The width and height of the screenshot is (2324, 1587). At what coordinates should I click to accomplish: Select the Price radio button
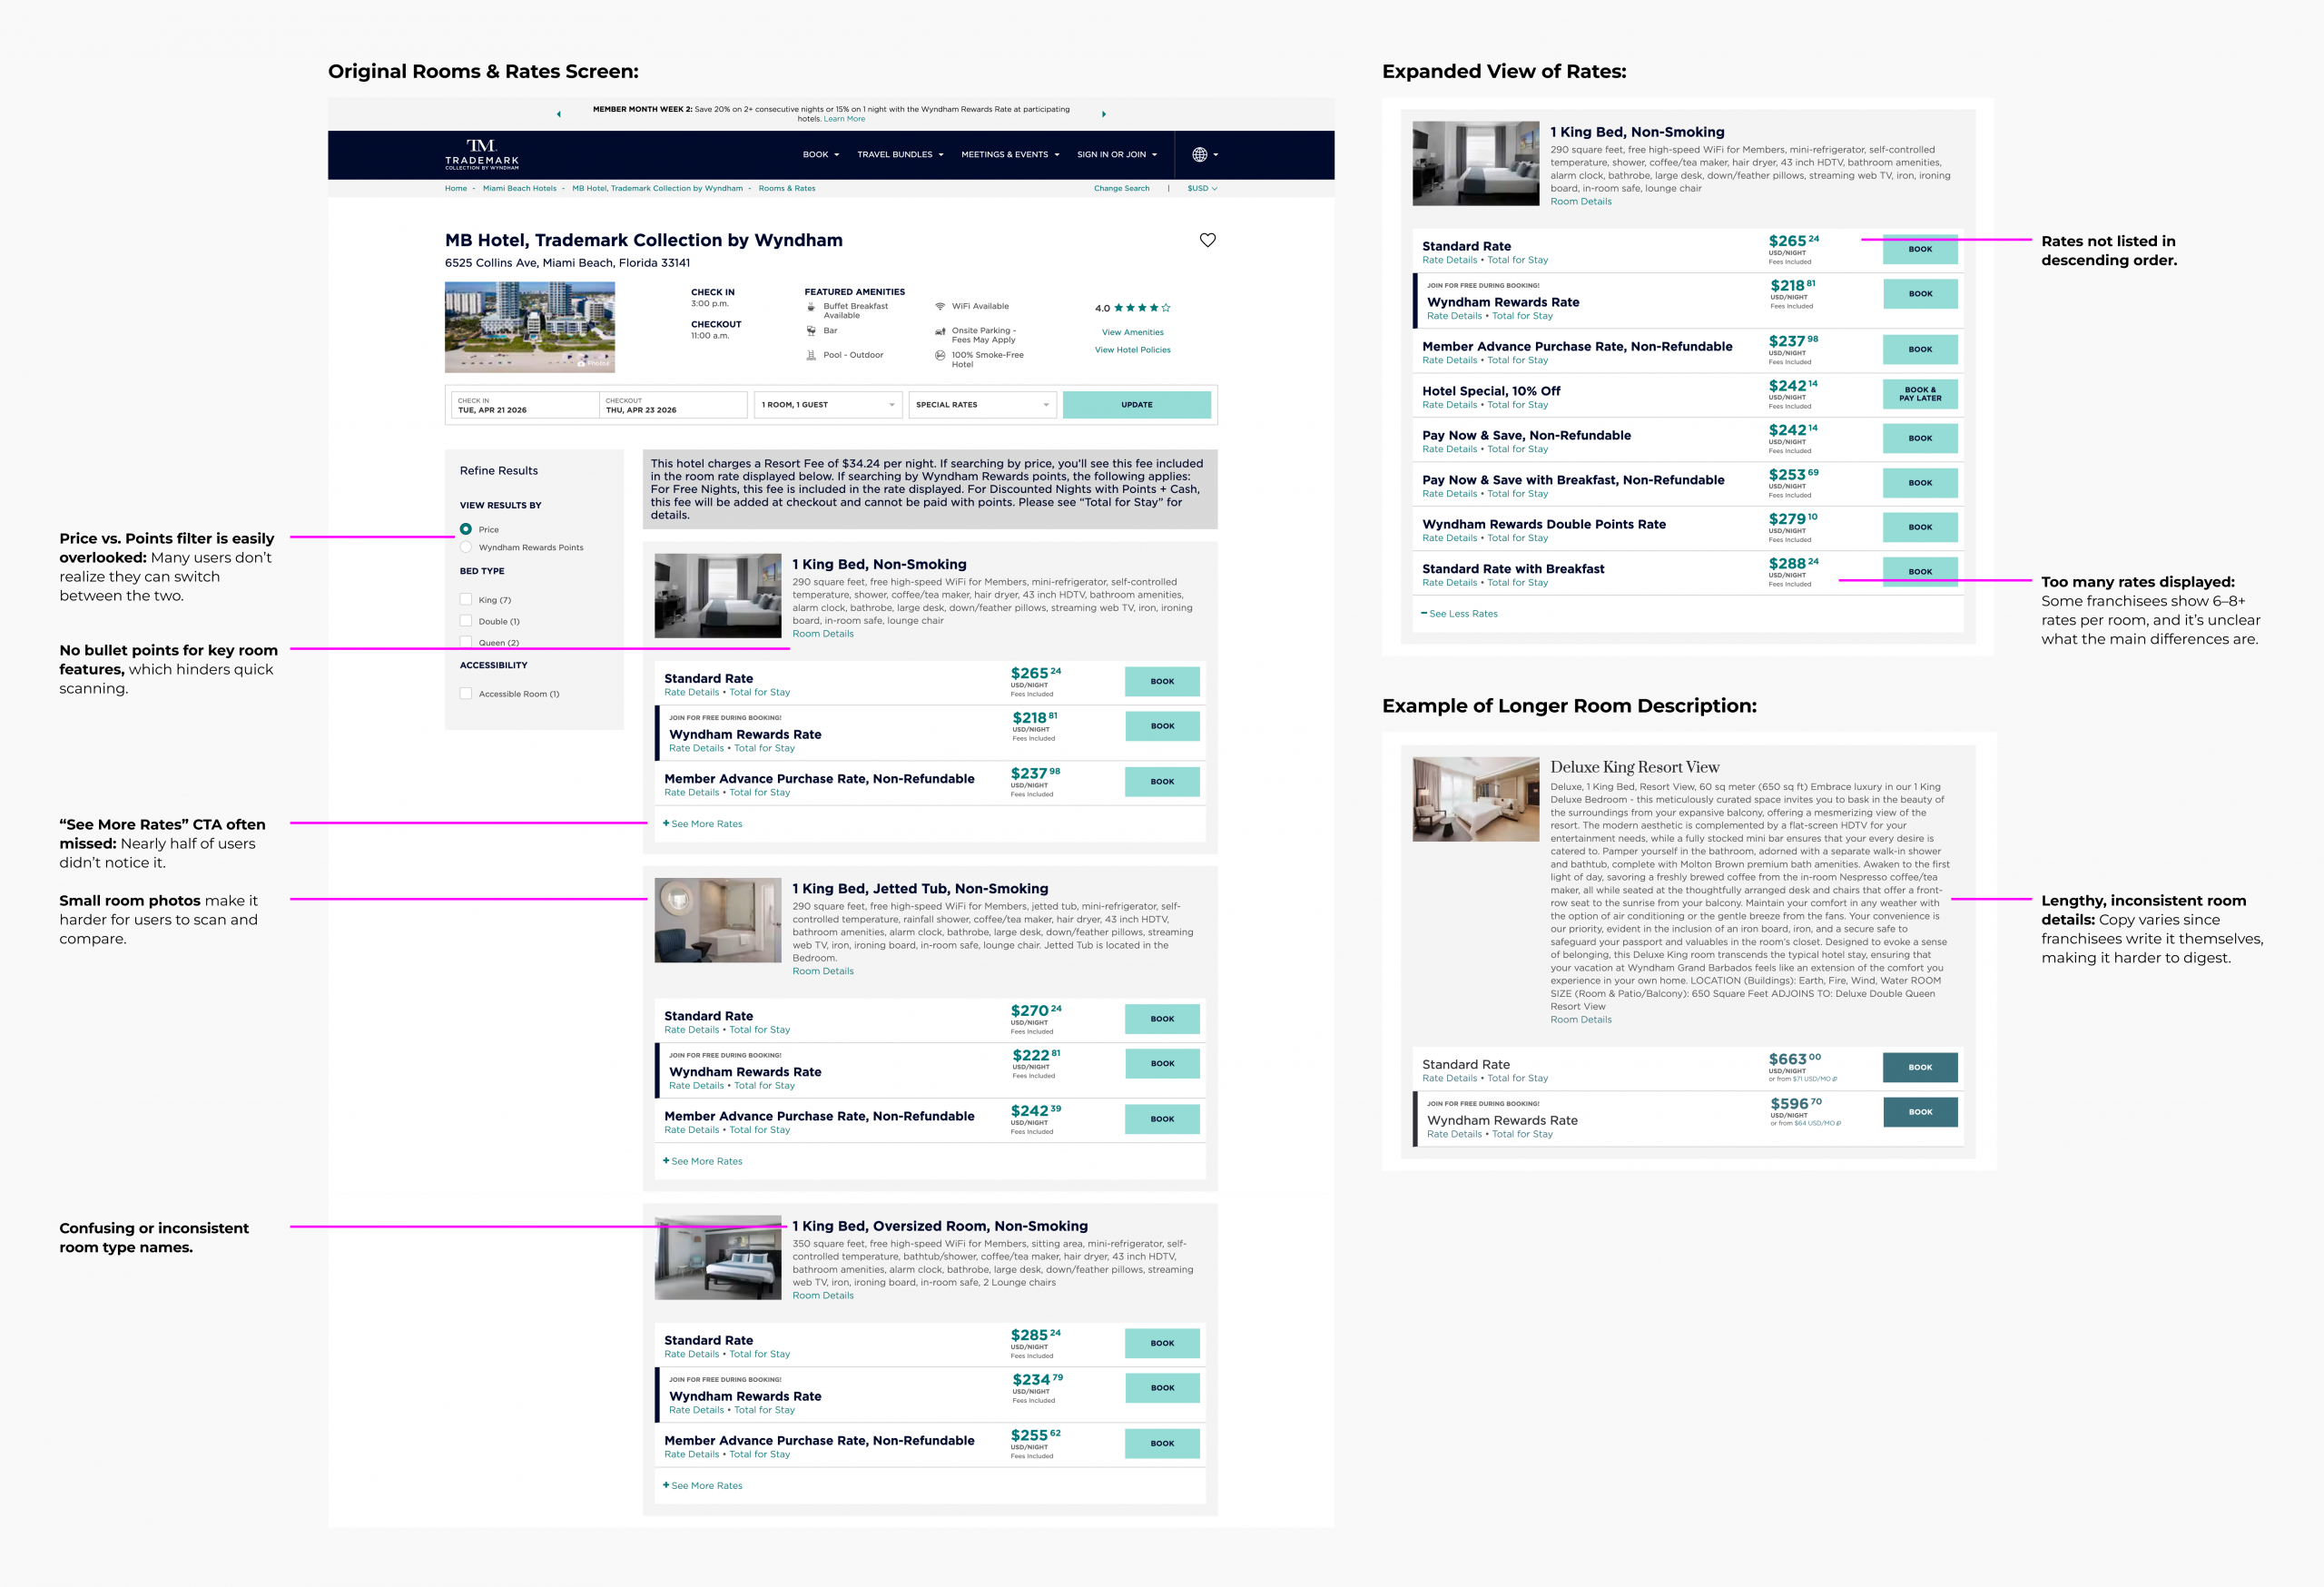(x=466, y=529)
